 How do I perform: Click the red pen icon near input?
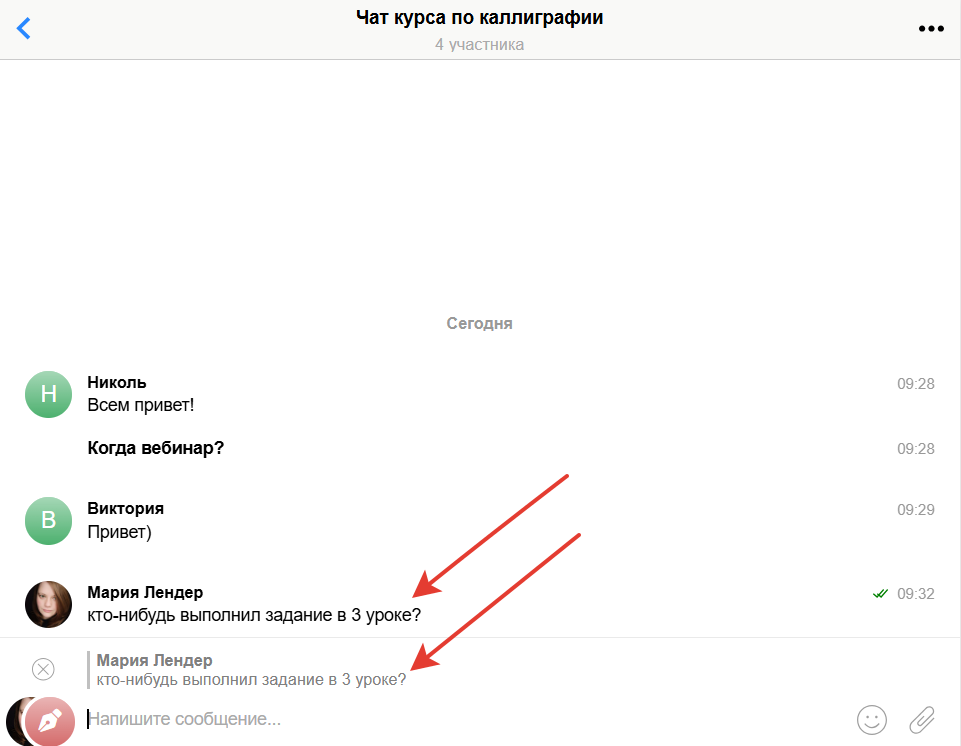coord(50,720)
